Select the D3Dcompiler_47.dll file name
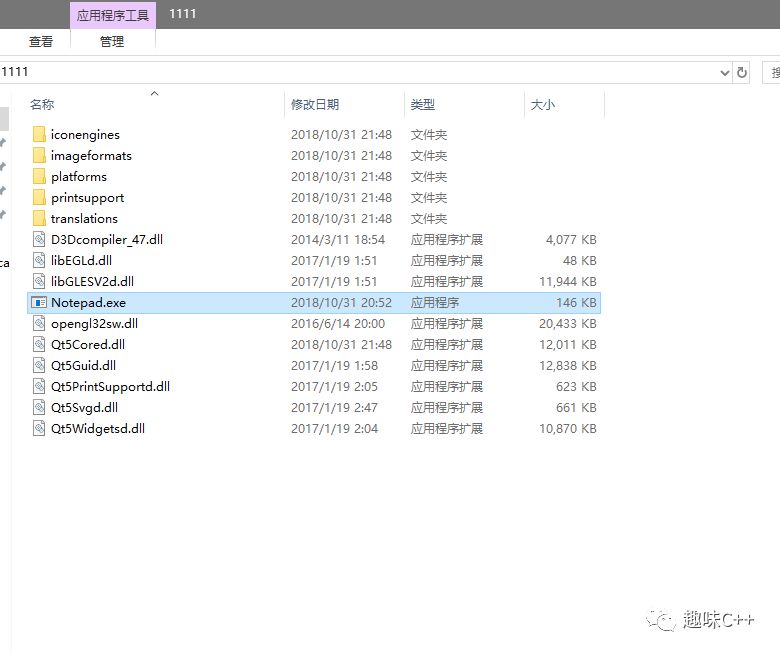Viewport: 780px width, 654px height. point(107,239)
